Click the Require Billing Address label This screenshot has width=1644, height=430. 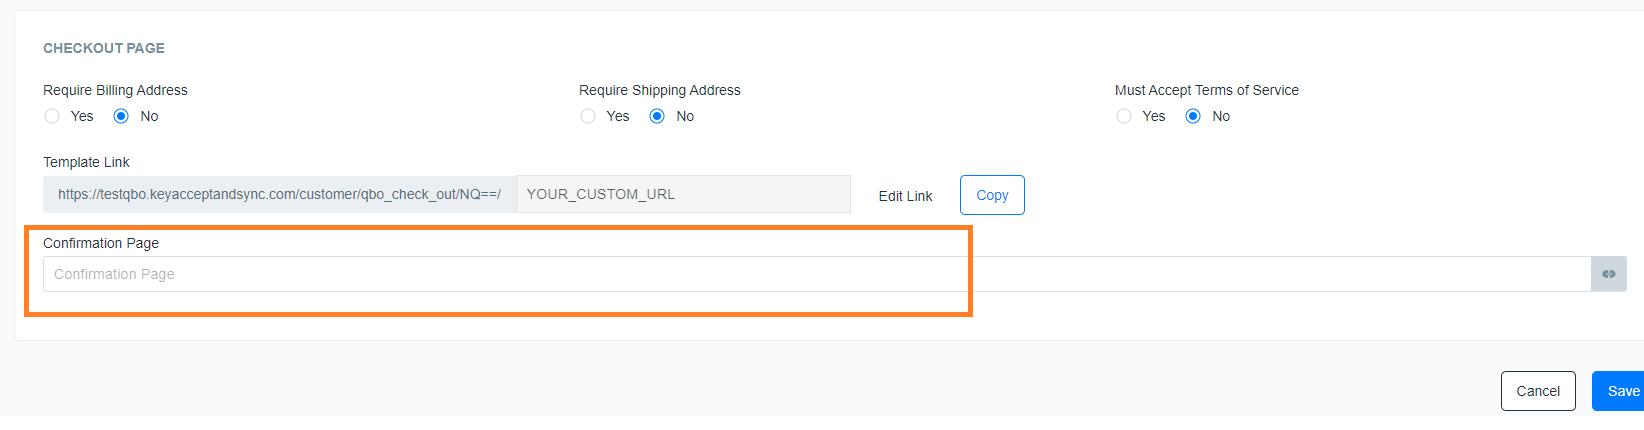115,90
